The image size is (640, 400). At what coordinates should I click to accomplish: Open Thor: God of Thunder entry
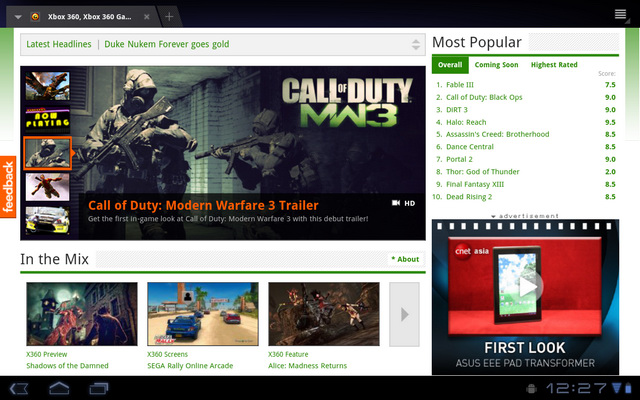pos(482,172)
